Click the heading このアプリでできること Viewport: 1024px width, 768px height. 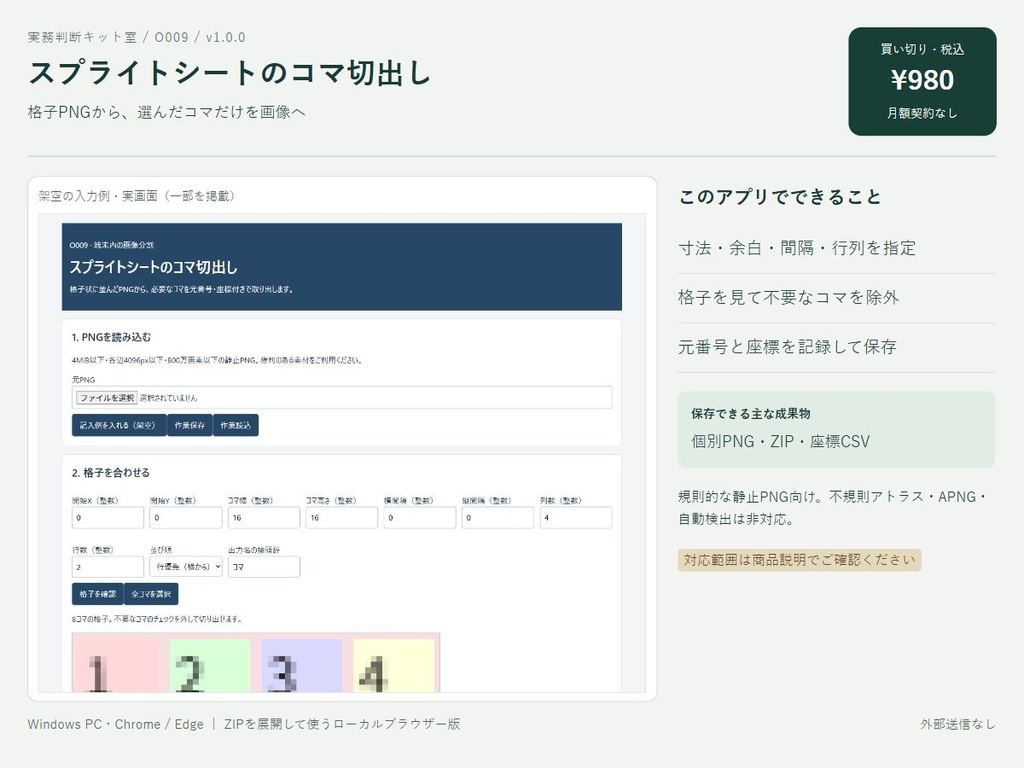coord(780,197)
